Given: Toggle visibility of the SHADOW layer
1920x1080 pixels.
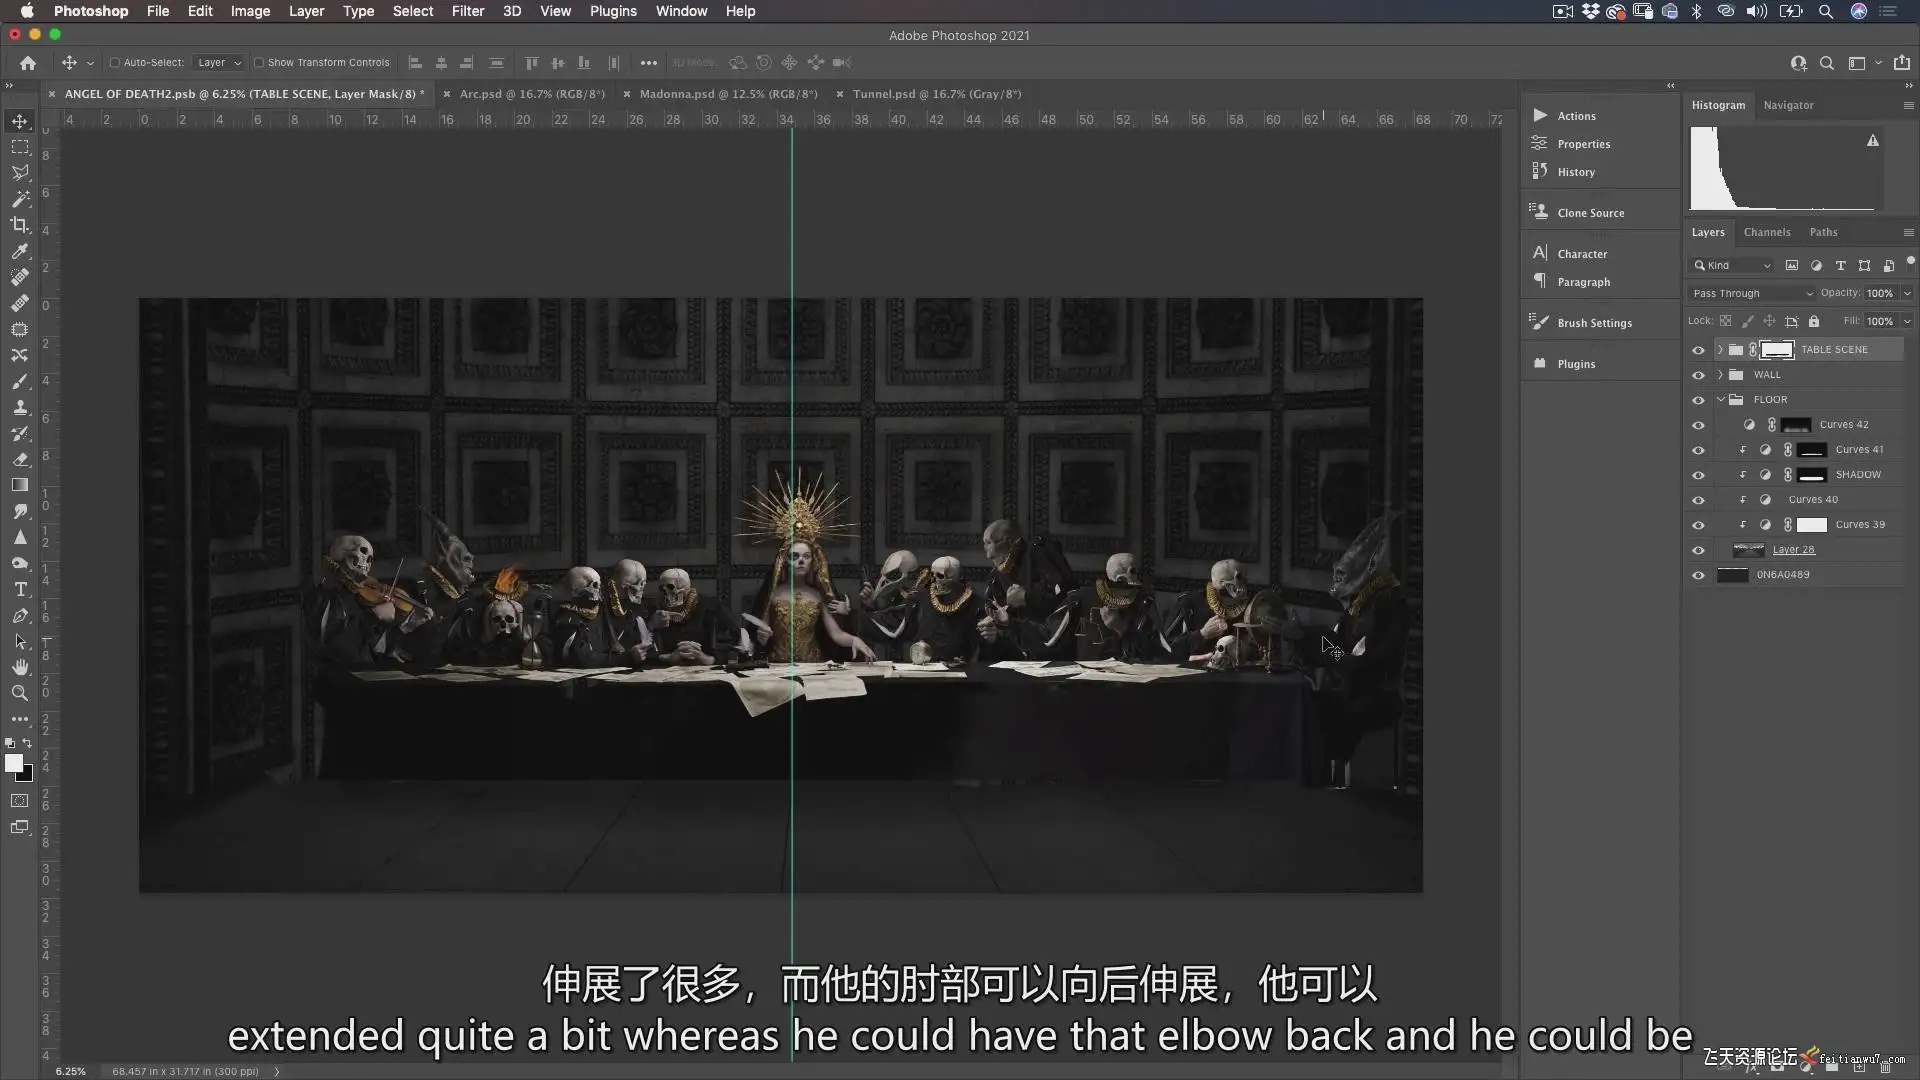Looking at the screenshot, I should 1698,475.
